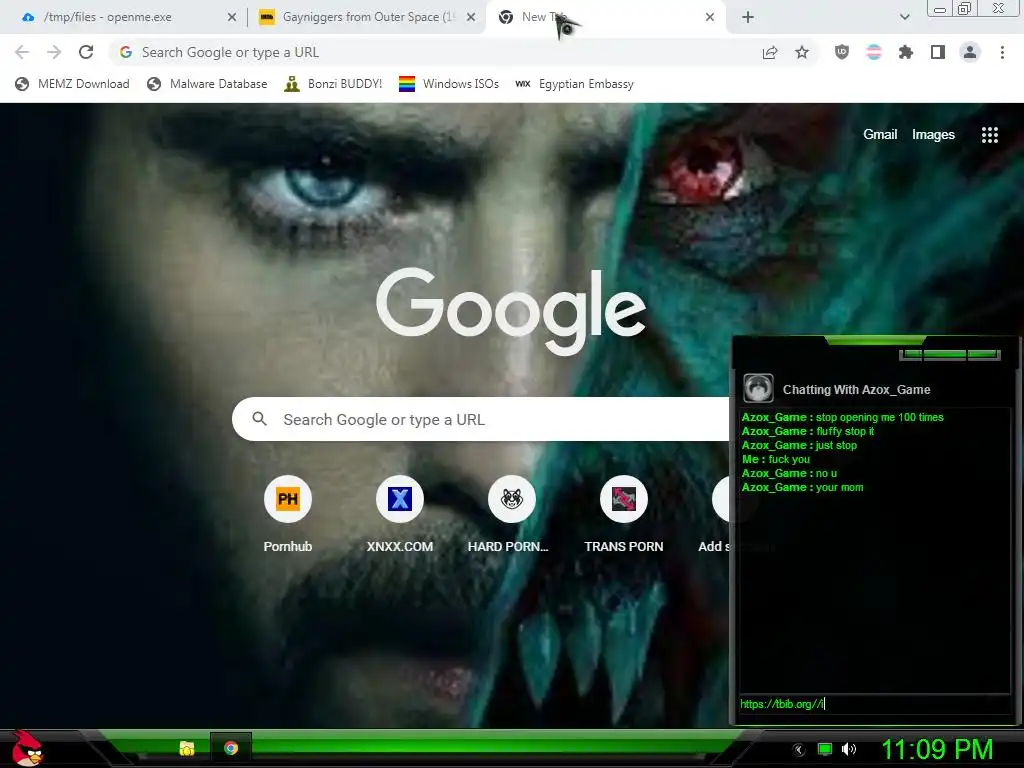Open the MEMZ Download bookmark
The width and height of the screenshot is (1024, 768).
(x=72, y=84)
